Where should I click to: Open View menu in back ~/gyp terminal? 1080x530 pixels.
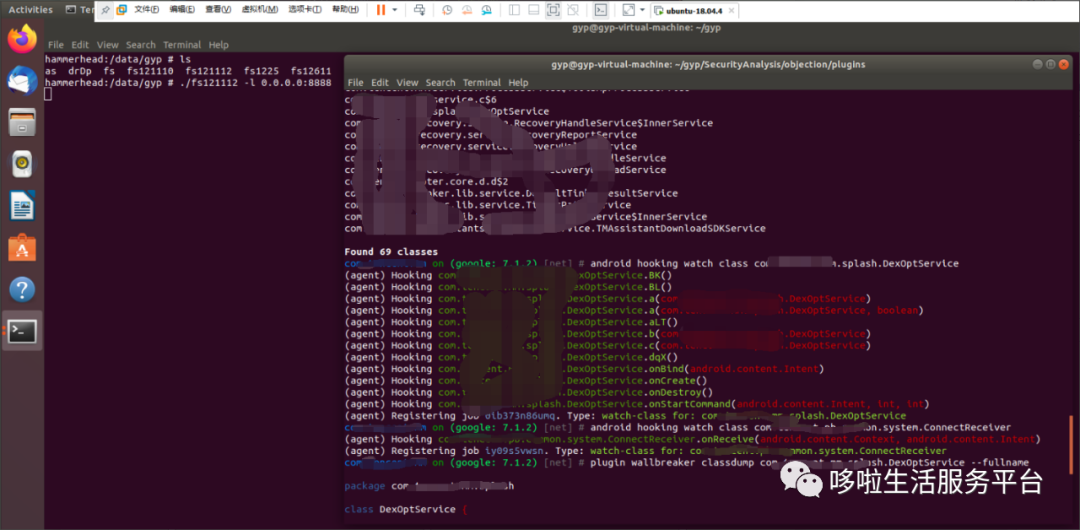click(x=107, y=45)
